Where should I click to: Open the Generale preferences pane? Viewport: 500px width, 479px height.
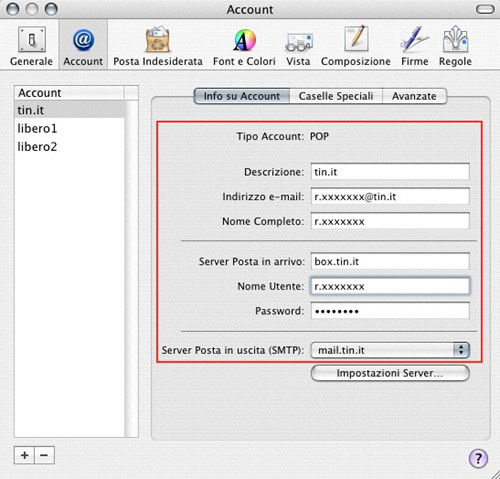[31, 46]
